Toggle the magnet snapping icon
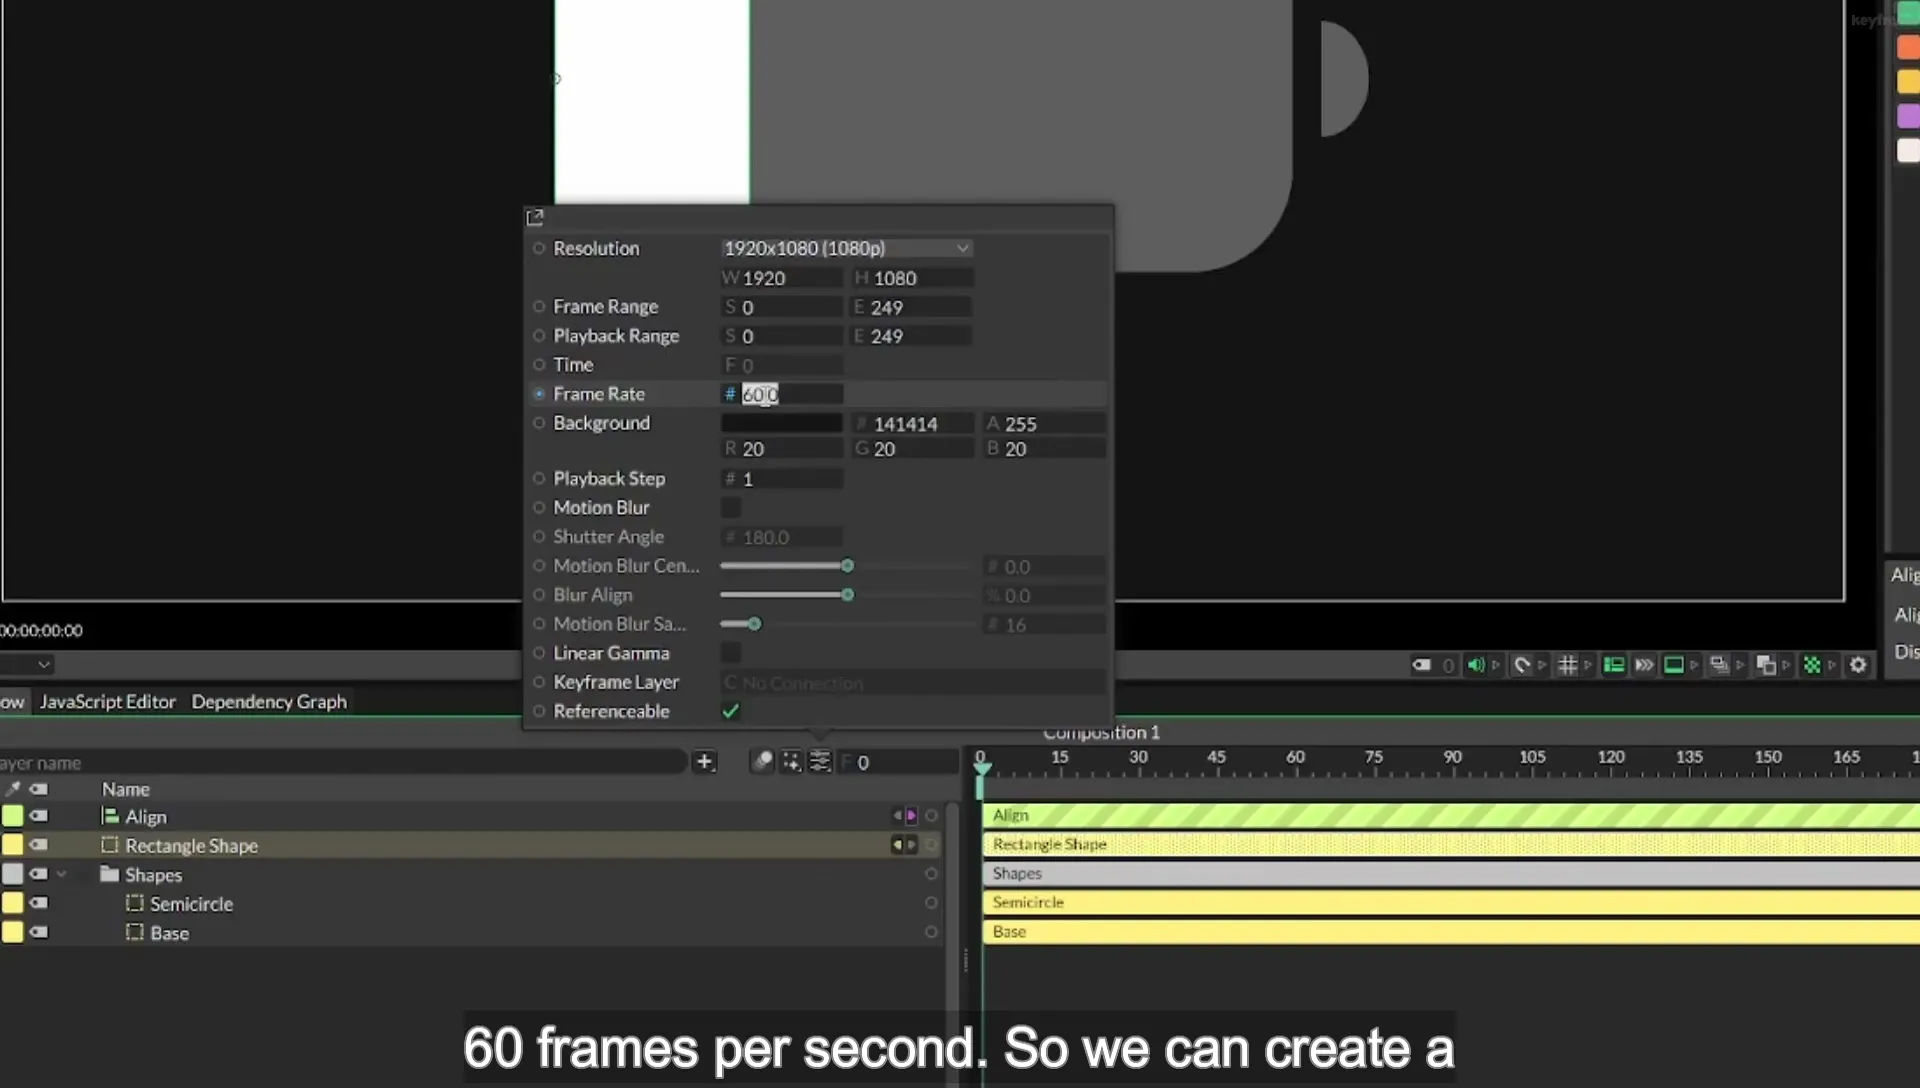This screenshot has height=1088, width=1920. [x=1522, y=665]
